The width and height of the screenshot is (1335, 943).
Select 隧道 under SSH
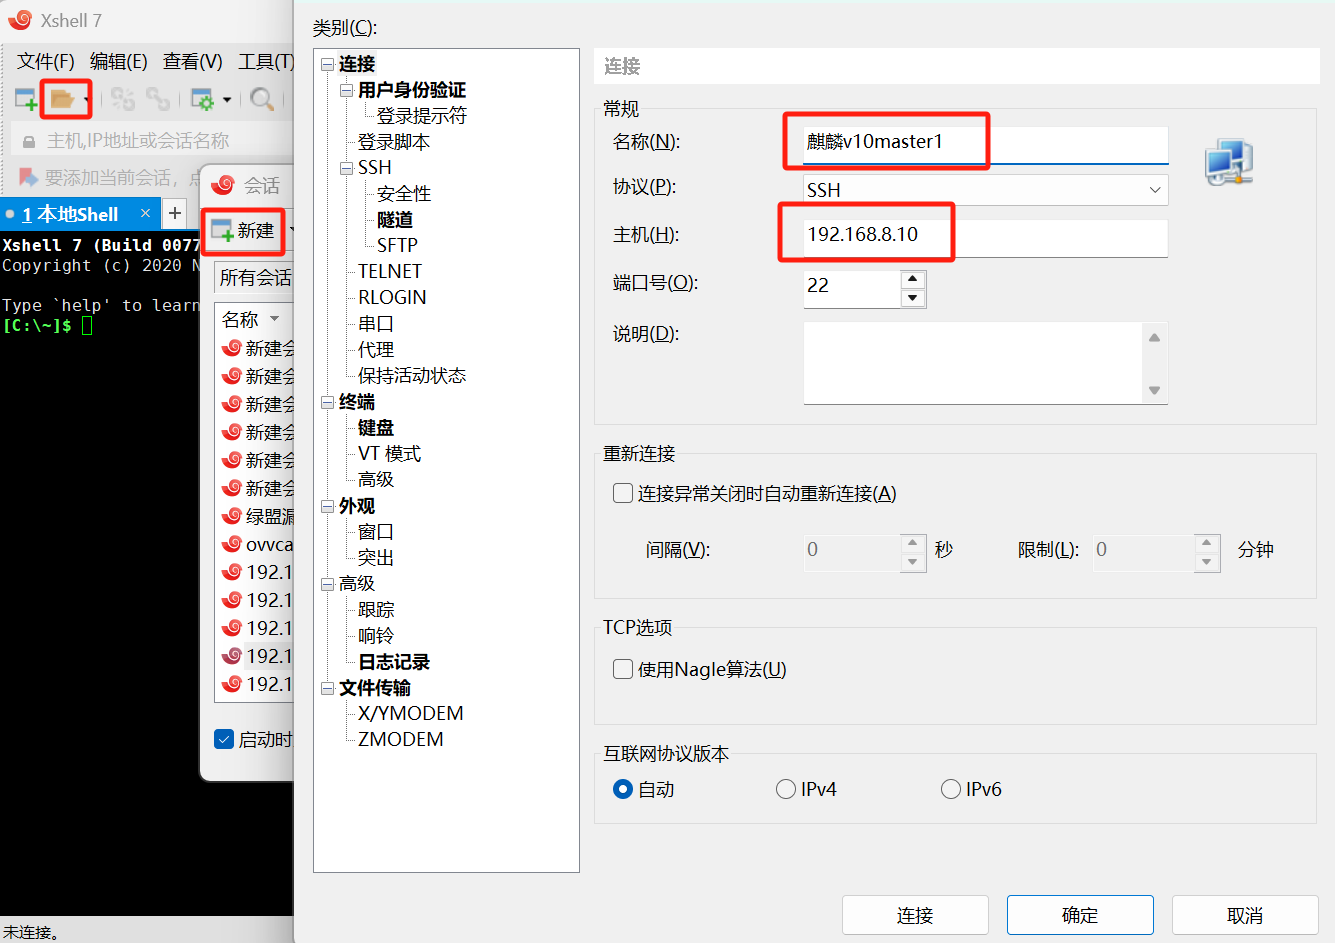click(x=395, y=220)
